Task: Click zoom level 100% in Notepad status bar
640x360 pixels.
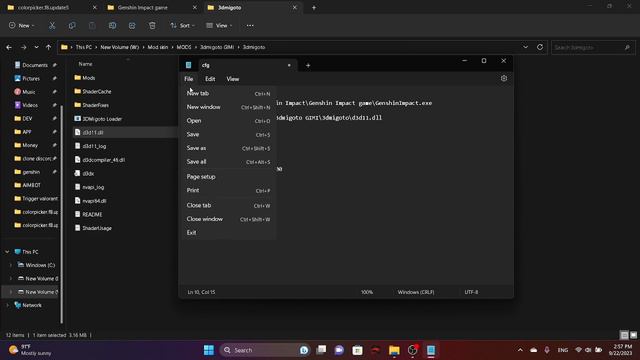Action: 367,292
